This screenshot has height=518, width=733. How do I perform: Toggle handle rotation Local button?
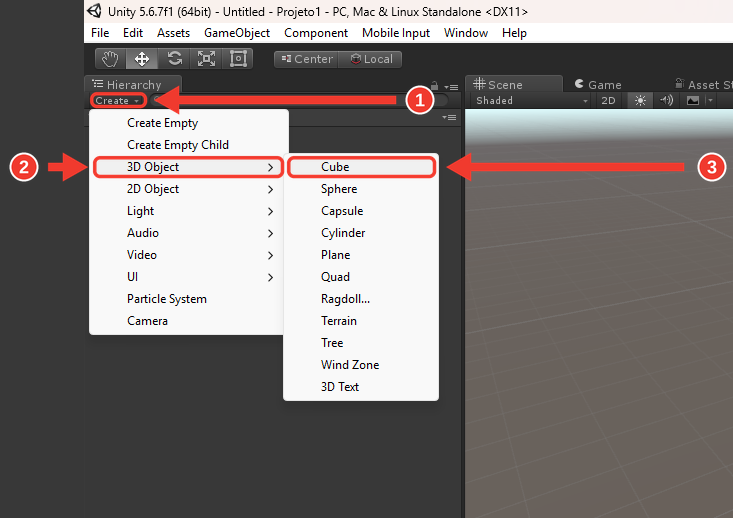click(370, 59)
